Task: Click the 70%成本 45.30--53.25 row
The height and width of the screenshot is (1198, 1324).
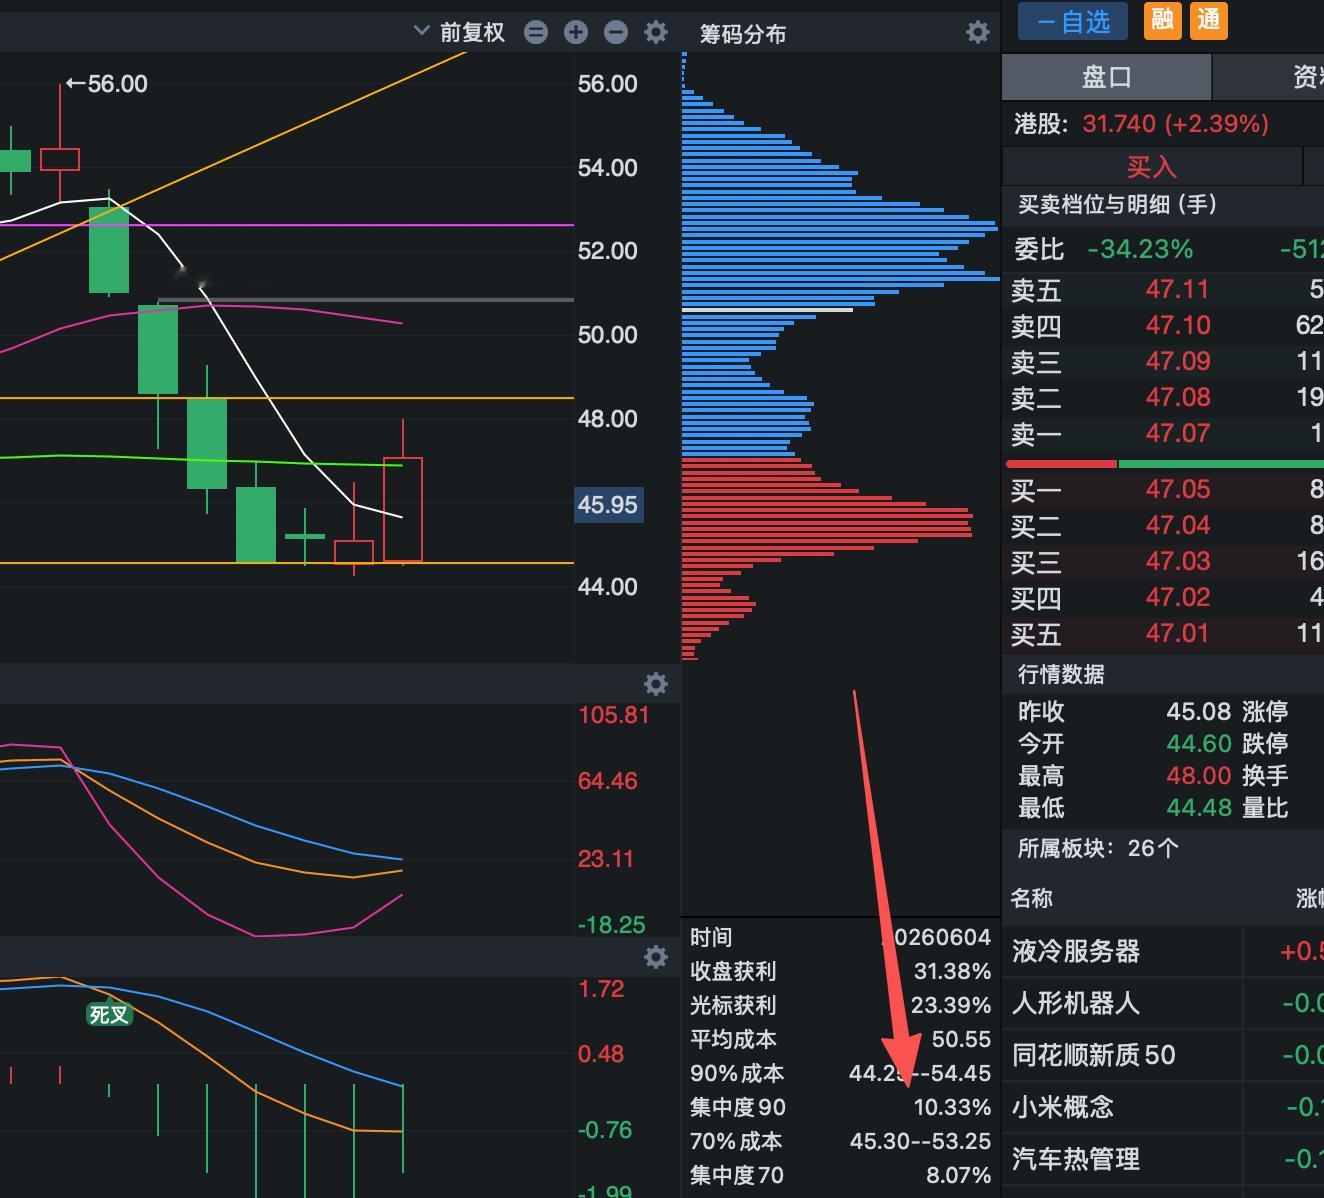Action: click(840, 1141)
